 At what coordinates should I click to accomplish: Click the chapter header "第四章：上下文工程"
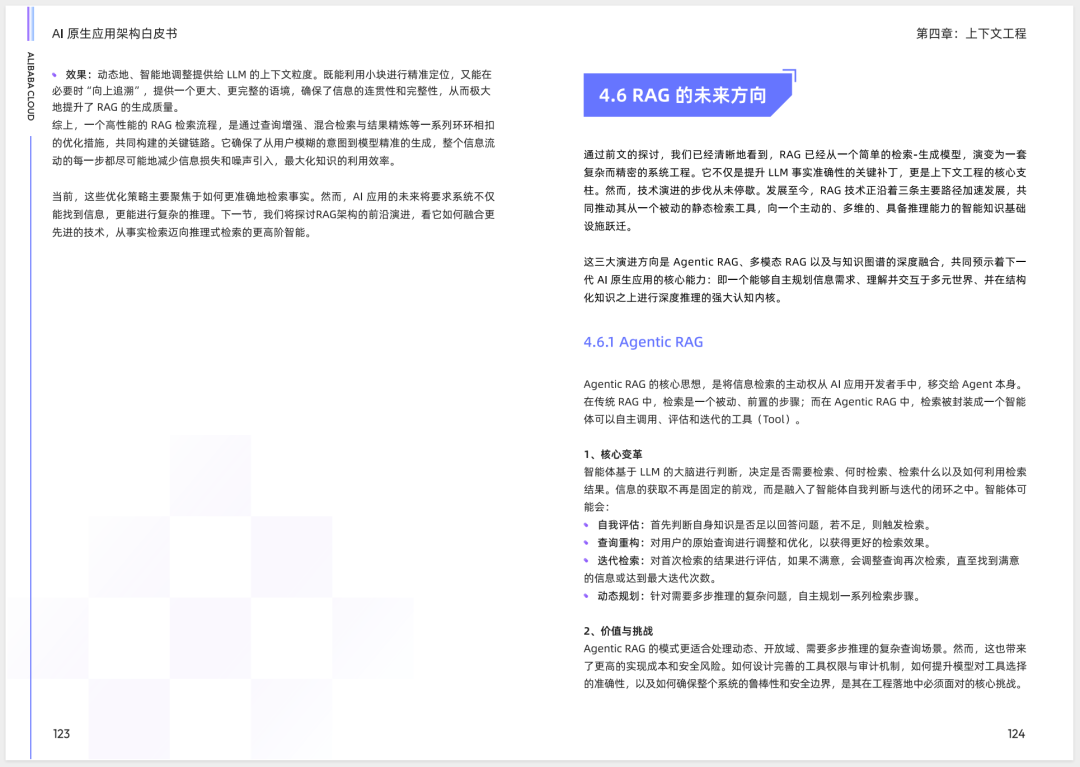tap(970, 34)
